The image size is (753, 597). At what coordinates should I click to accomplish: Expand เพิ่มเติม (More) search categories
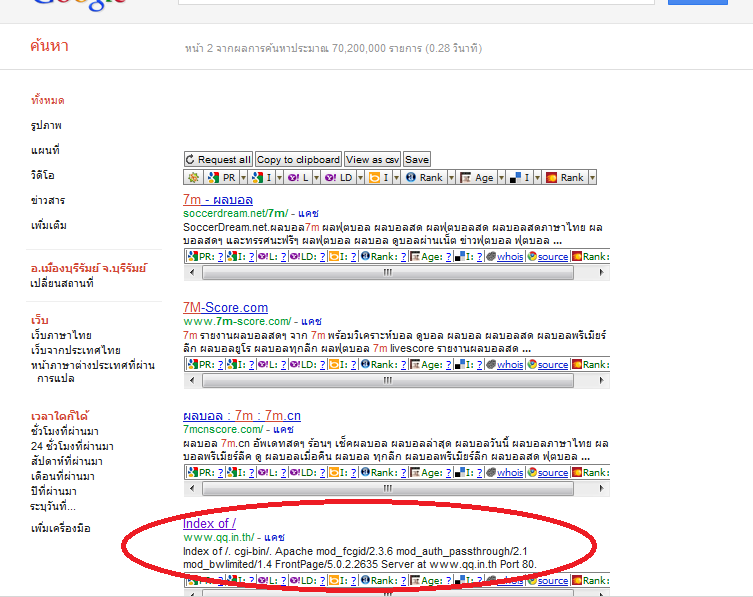pyautogui.click(x=49, y=225)
